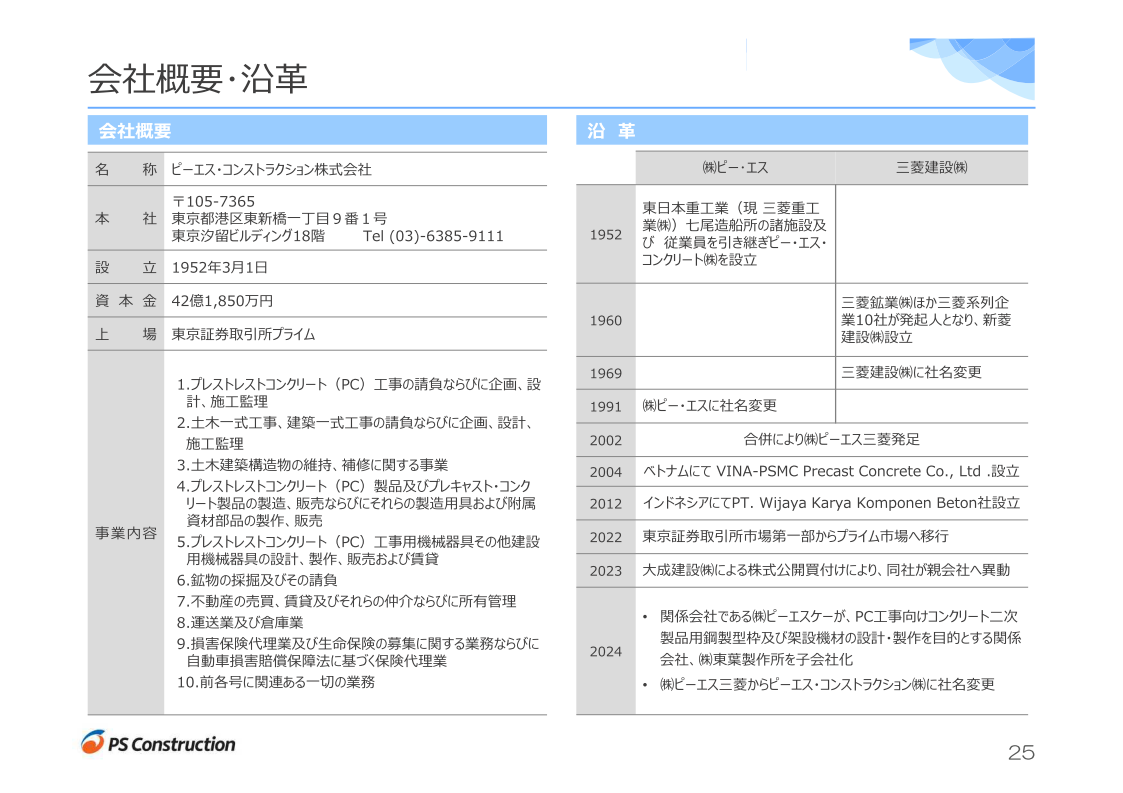
Task: Click the 2002 entry 合併により㈱ピーエス三菱発足
Action: [832, 439]
